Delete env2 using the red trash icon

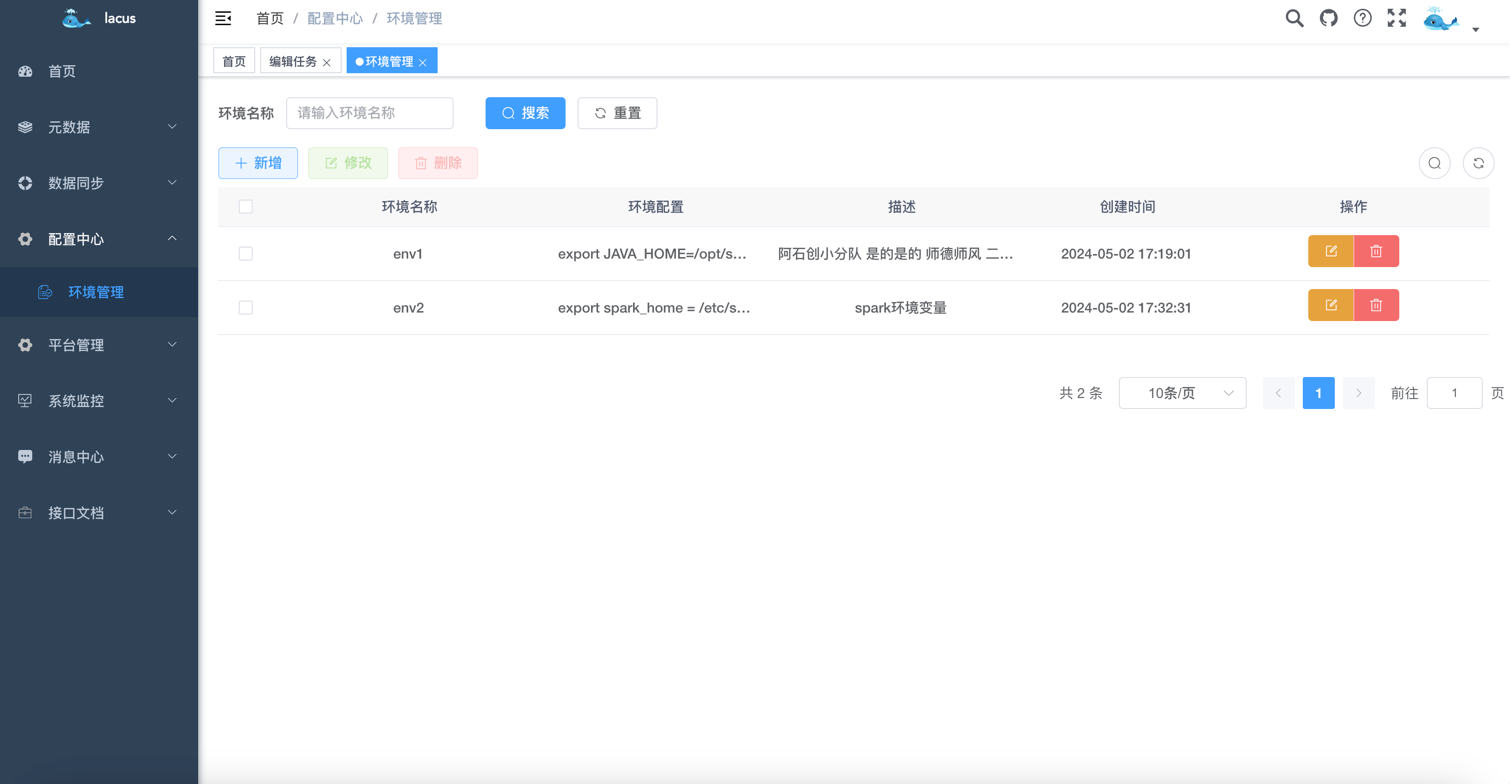pyautogui.click(x=1376, y=305)
